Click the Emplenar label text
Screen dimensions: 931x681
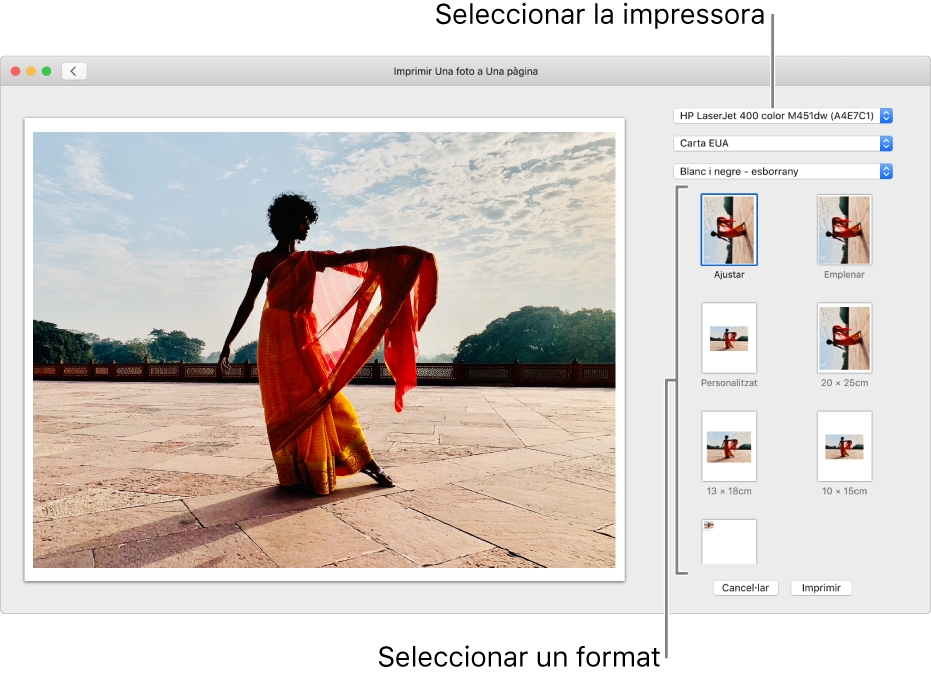(x=844, y=274)
